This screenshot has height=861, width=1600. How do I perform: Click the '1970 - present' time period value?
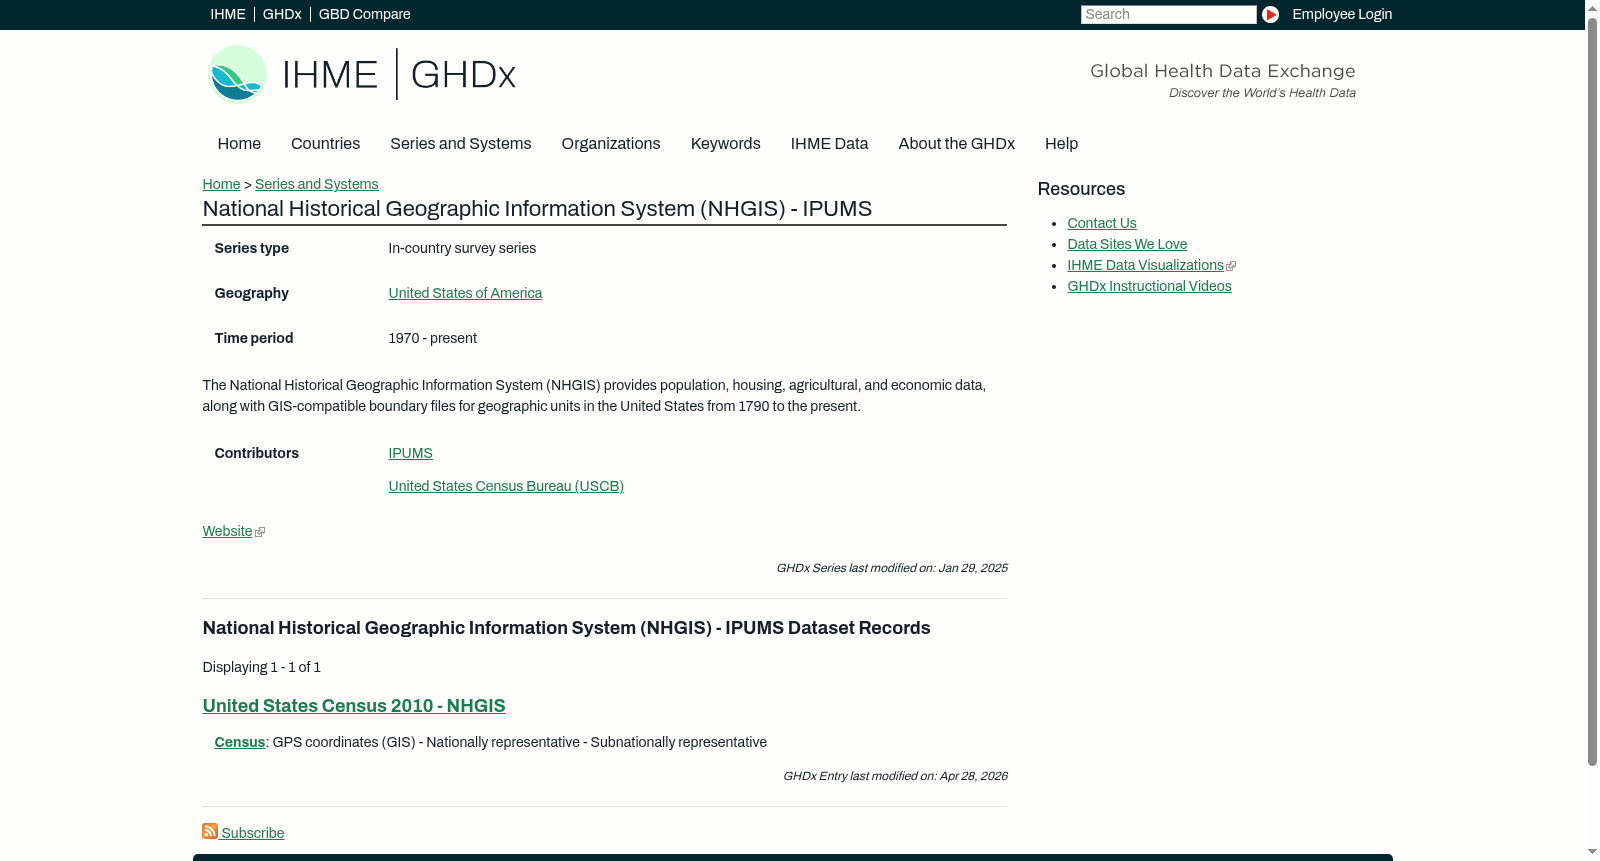point(432,338)
